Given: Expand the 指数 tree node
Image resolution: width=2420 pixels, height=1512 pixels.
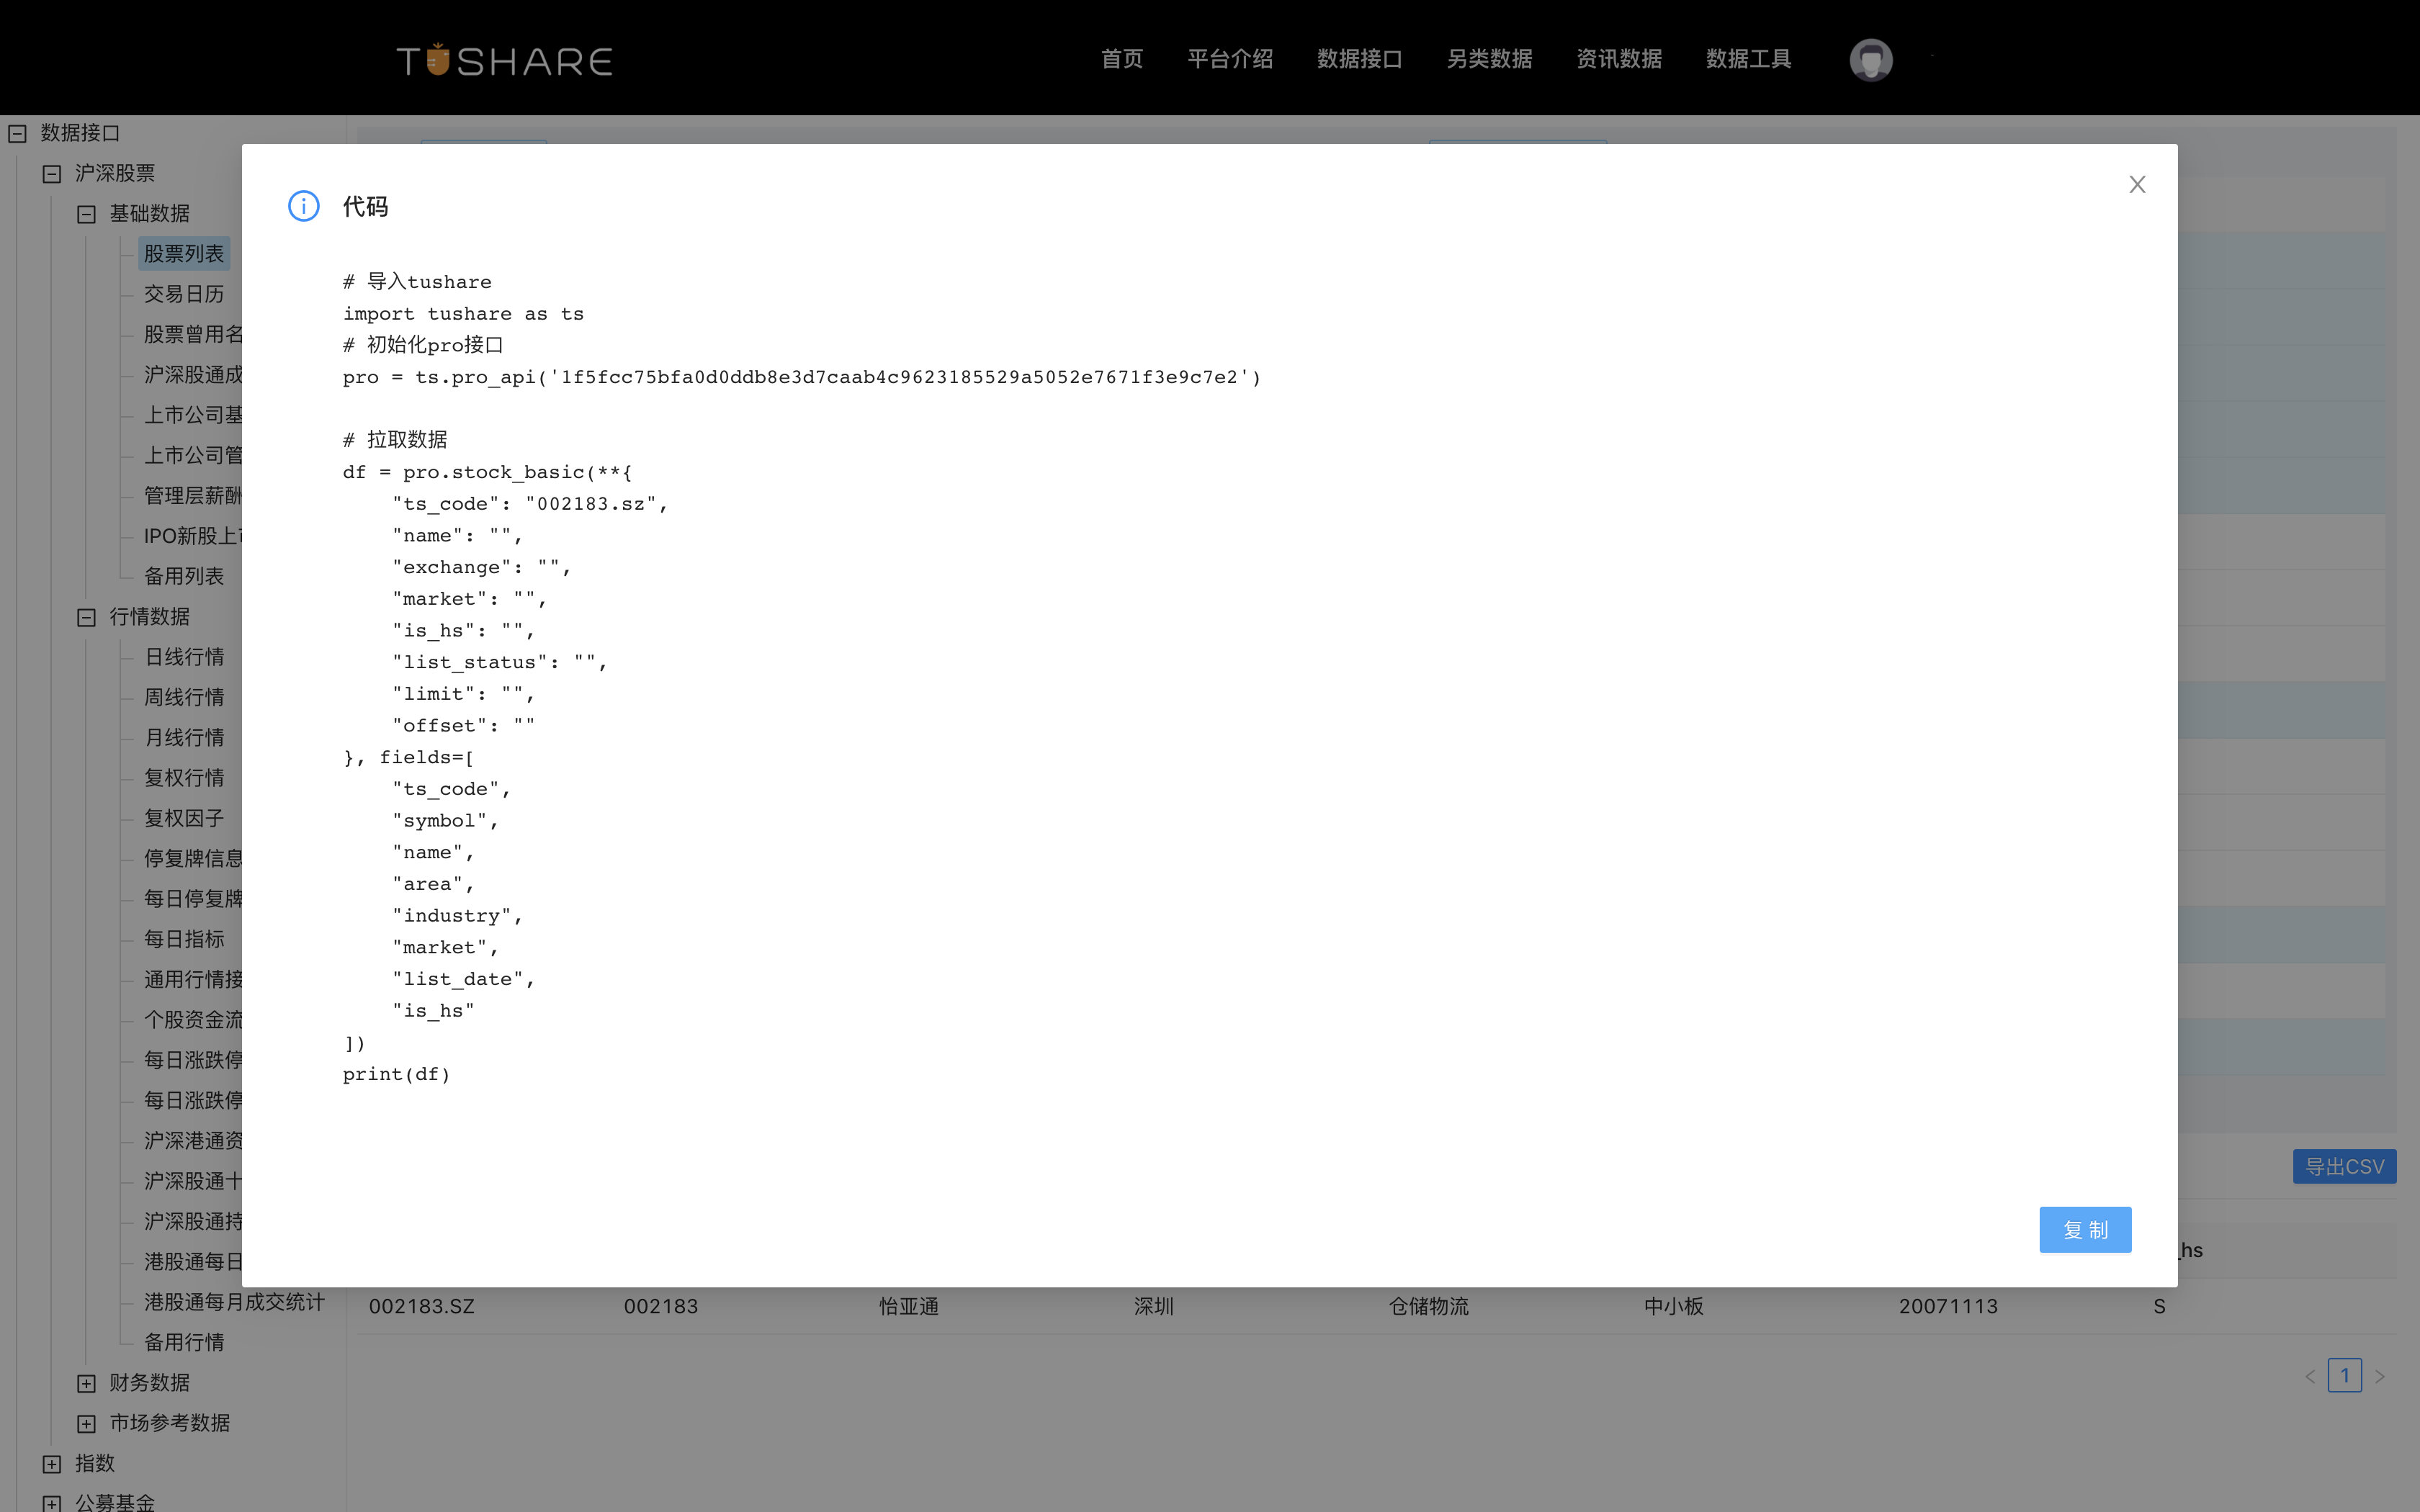Looking at the screenshot, I should point(52,1463).
